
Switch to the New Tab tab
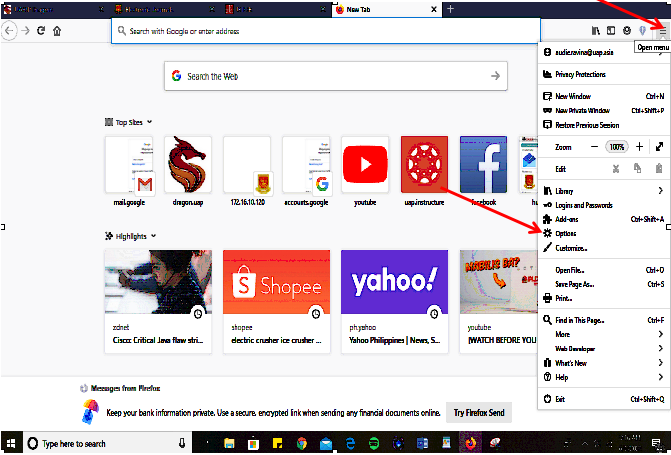pyautogui.click(x=386, y=9)
